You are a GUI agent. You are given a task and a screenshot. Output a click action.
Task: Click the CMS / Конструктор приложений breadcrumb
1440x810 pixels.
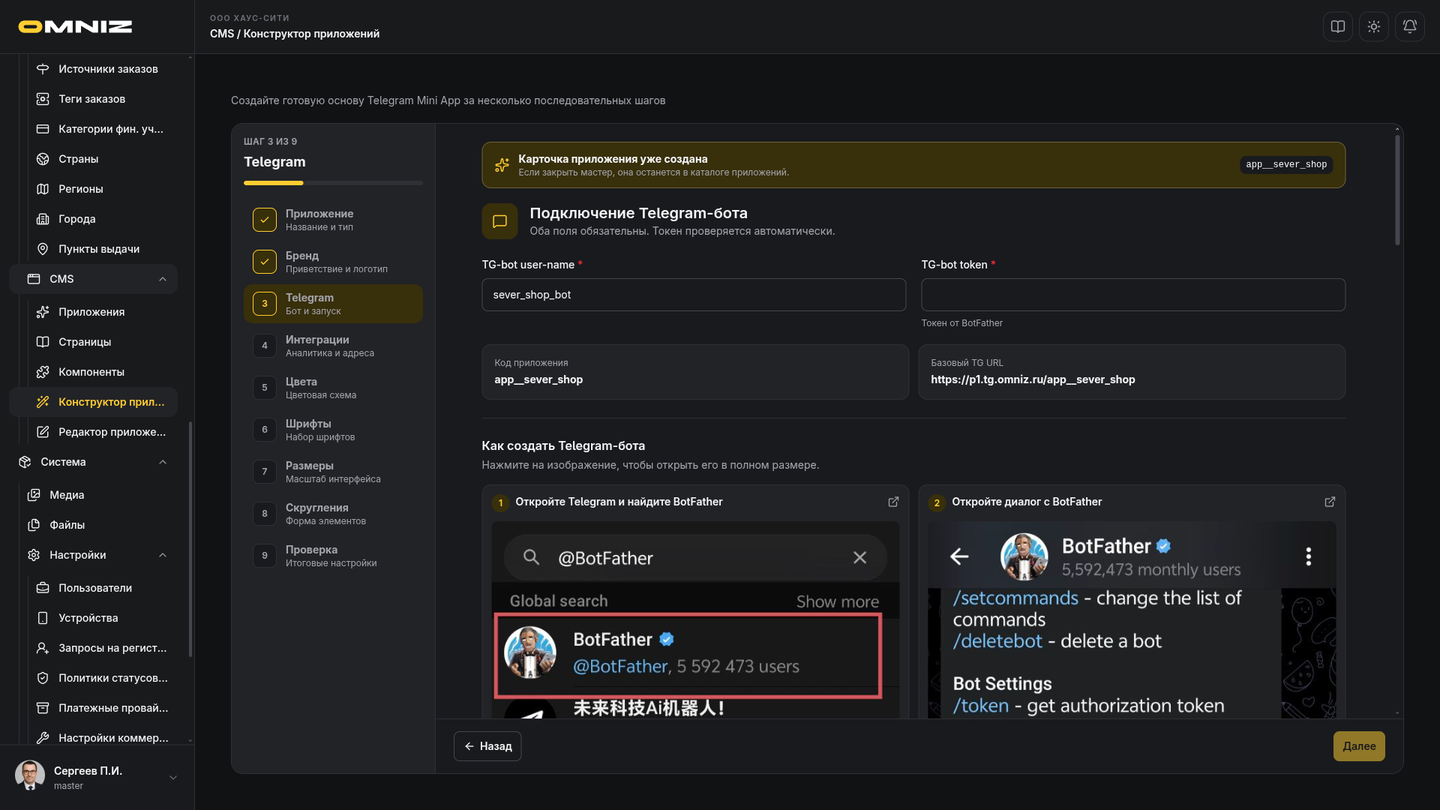pos(295,34)
